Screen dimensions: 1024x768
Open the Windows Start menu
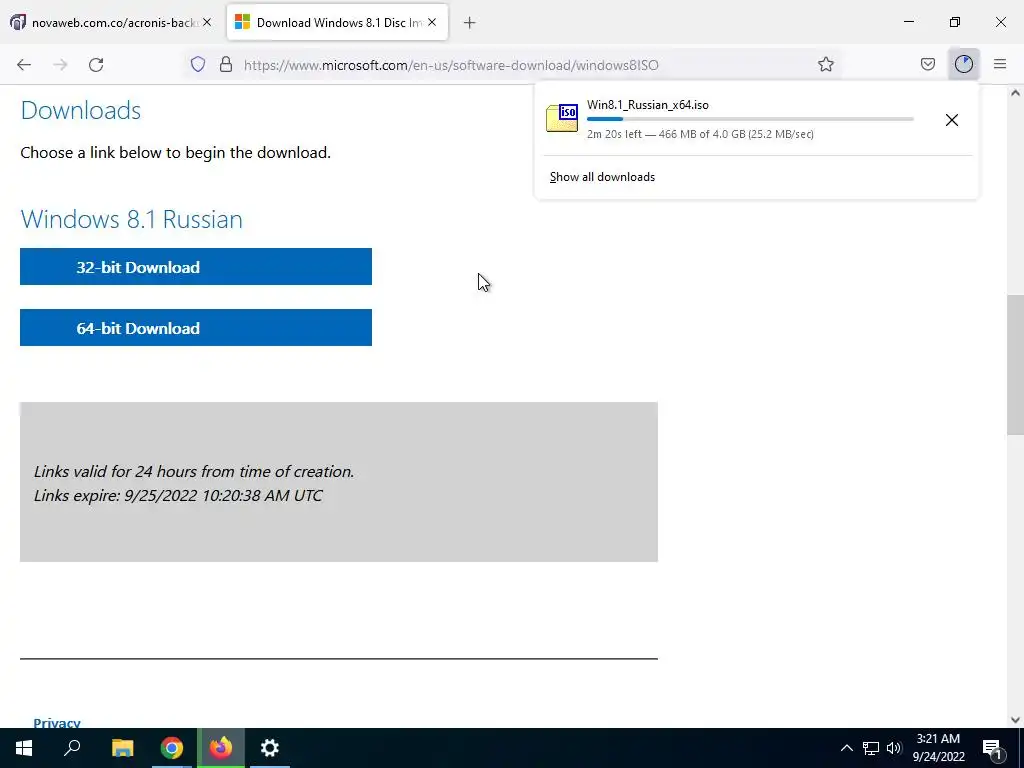pyautogui.click(x=24, y=748)
